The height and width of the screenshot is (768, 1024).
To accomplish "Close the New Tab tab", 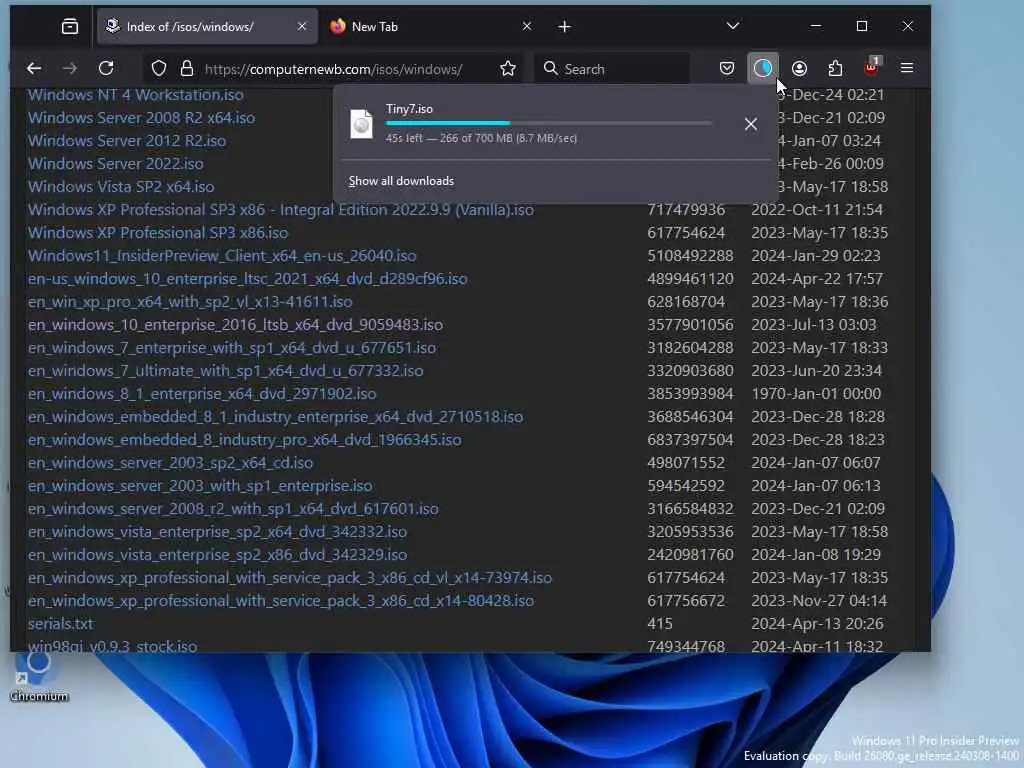I will point(527,26).
